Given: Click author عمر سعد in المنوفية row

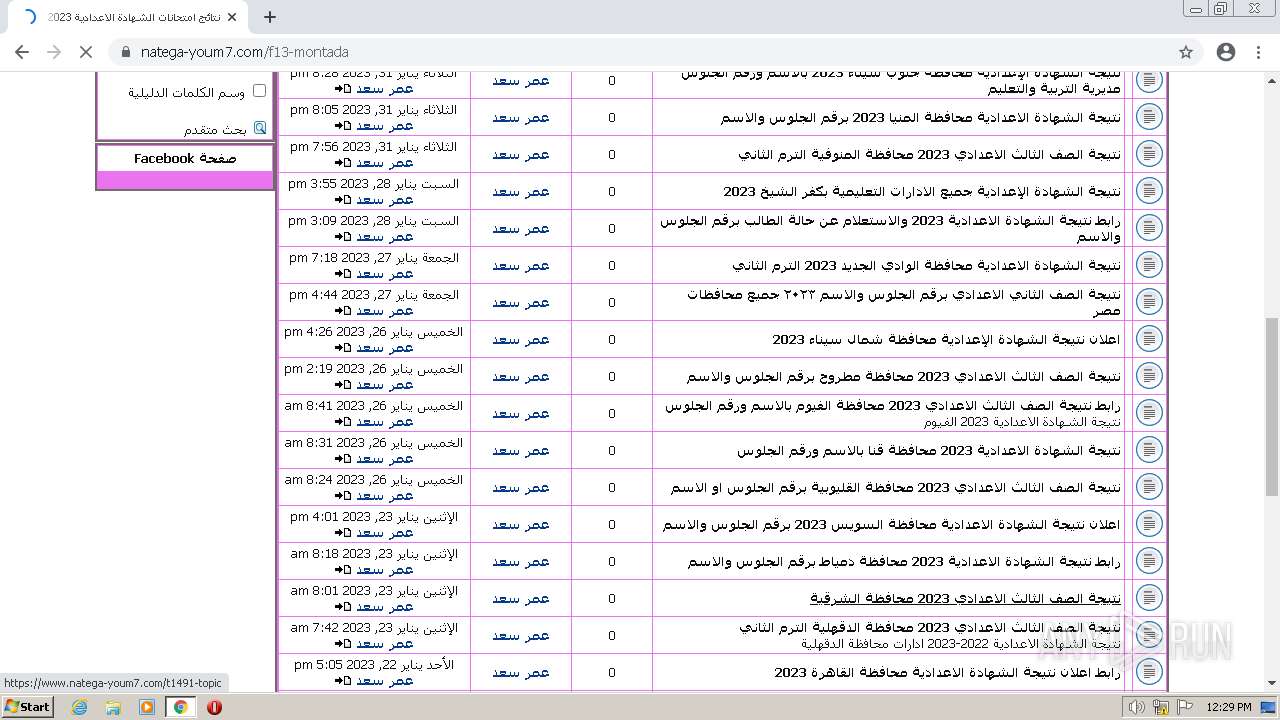Looking at the screenshot, I should [x=521, y=154].
